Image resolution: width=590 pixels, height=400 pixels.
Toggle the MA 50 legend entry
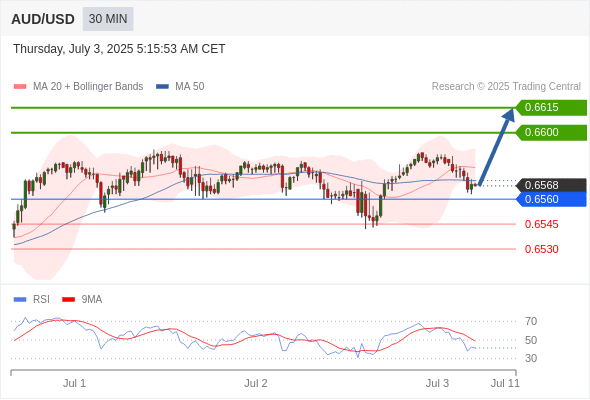coord(180,87)
